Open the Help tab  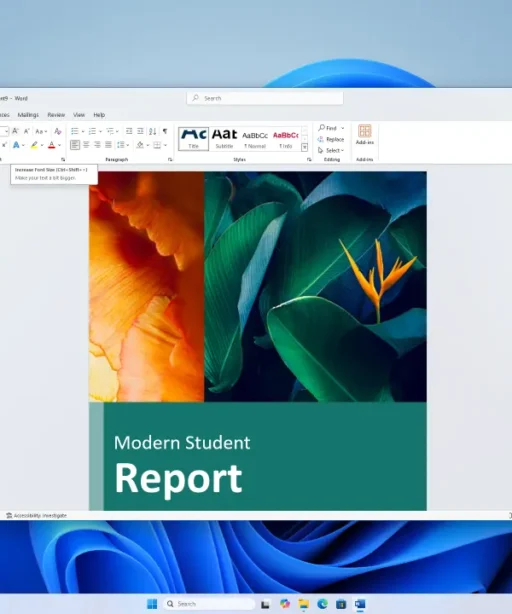(x=99, y=115)
